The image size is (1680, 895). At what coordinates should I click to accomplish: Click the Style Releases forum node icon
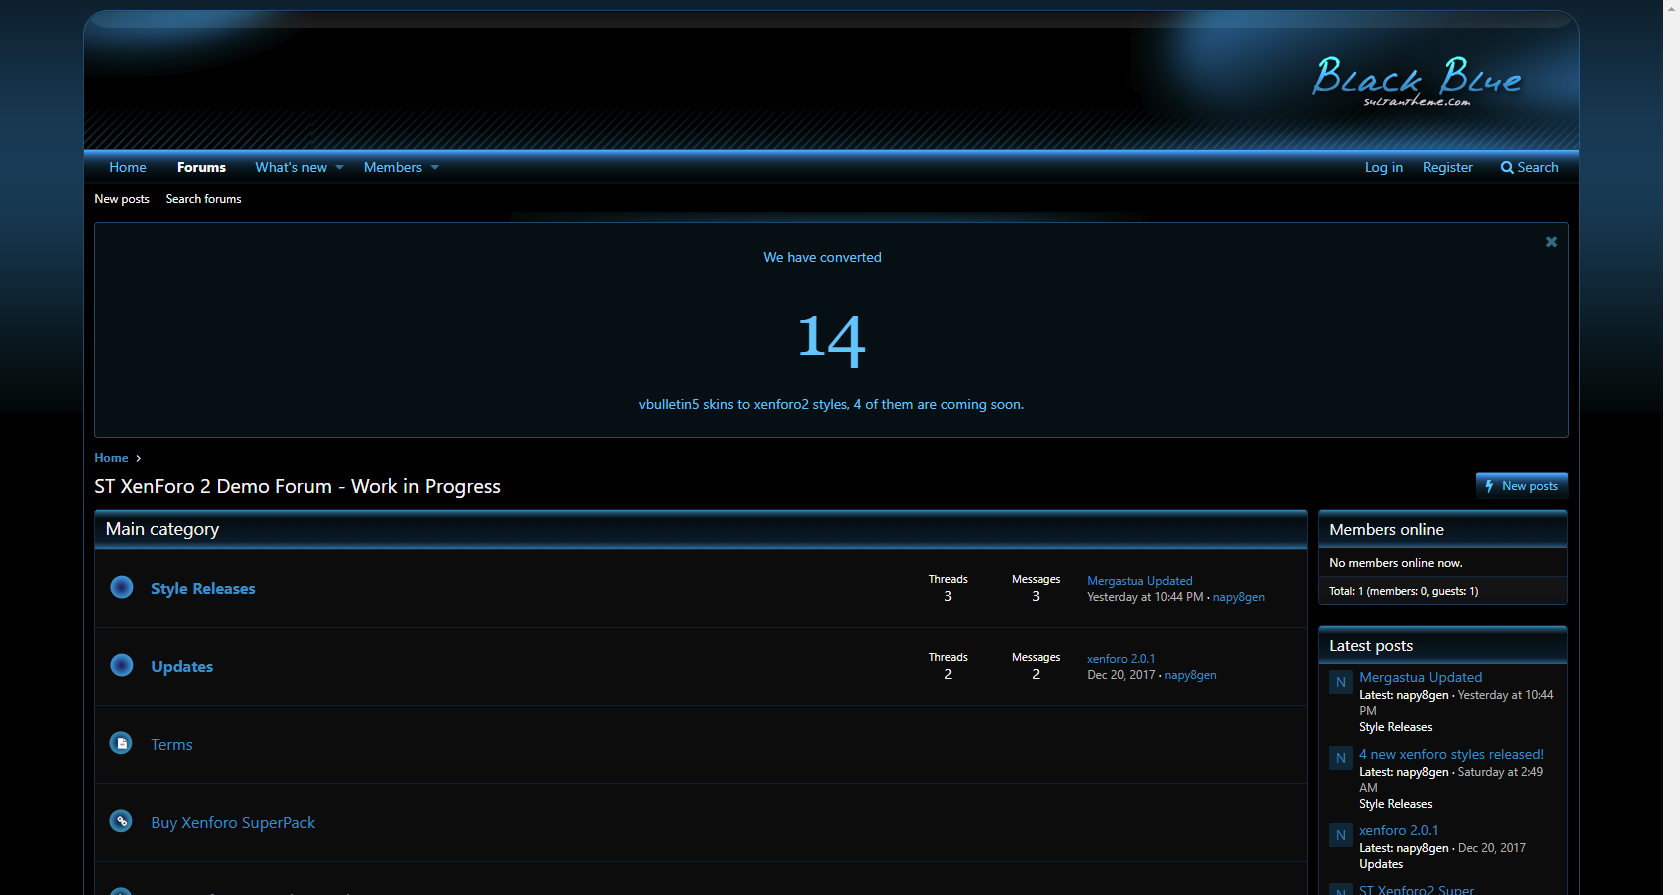(122, 587)
